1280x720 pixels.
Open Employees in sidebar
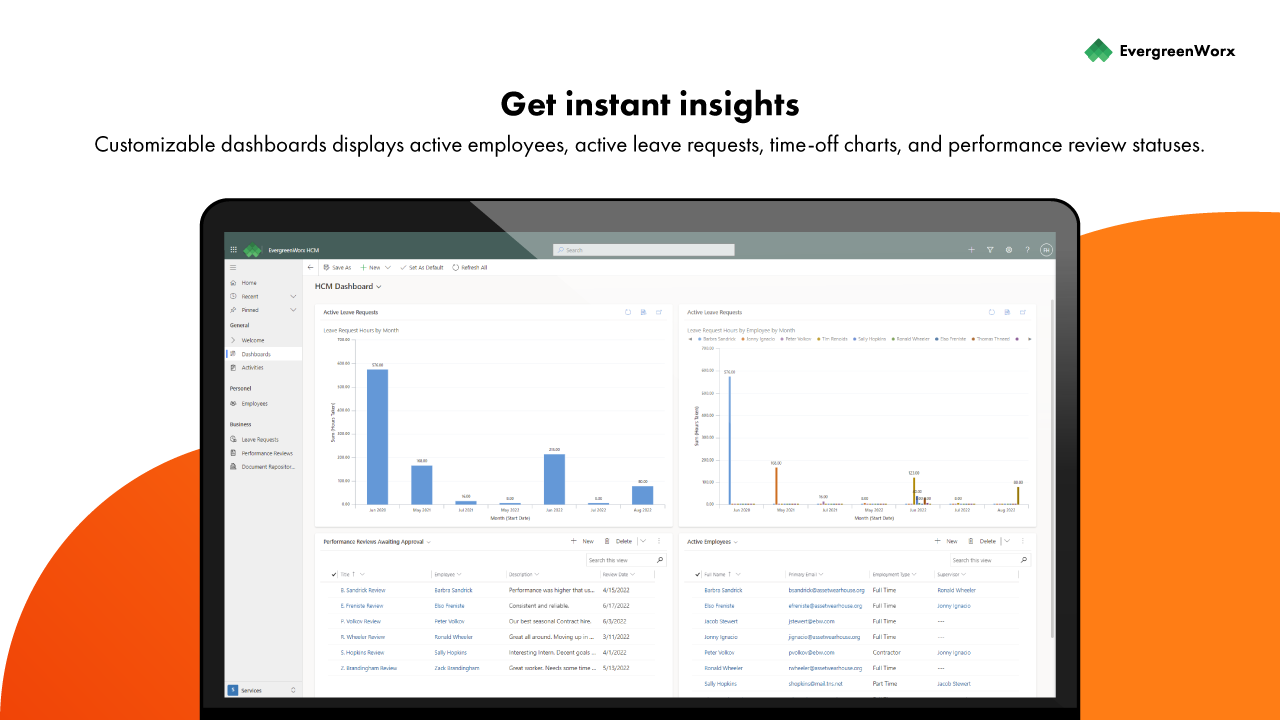click(254, 404)
